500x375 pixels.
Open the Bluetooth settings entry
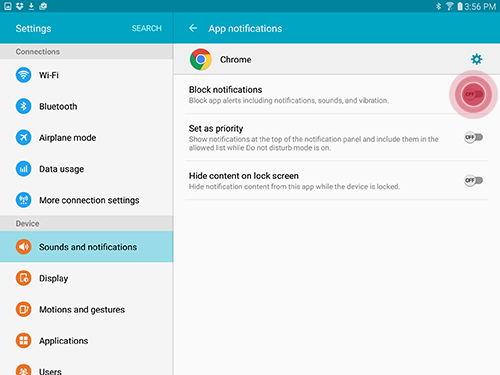click(x=87, y=106)
